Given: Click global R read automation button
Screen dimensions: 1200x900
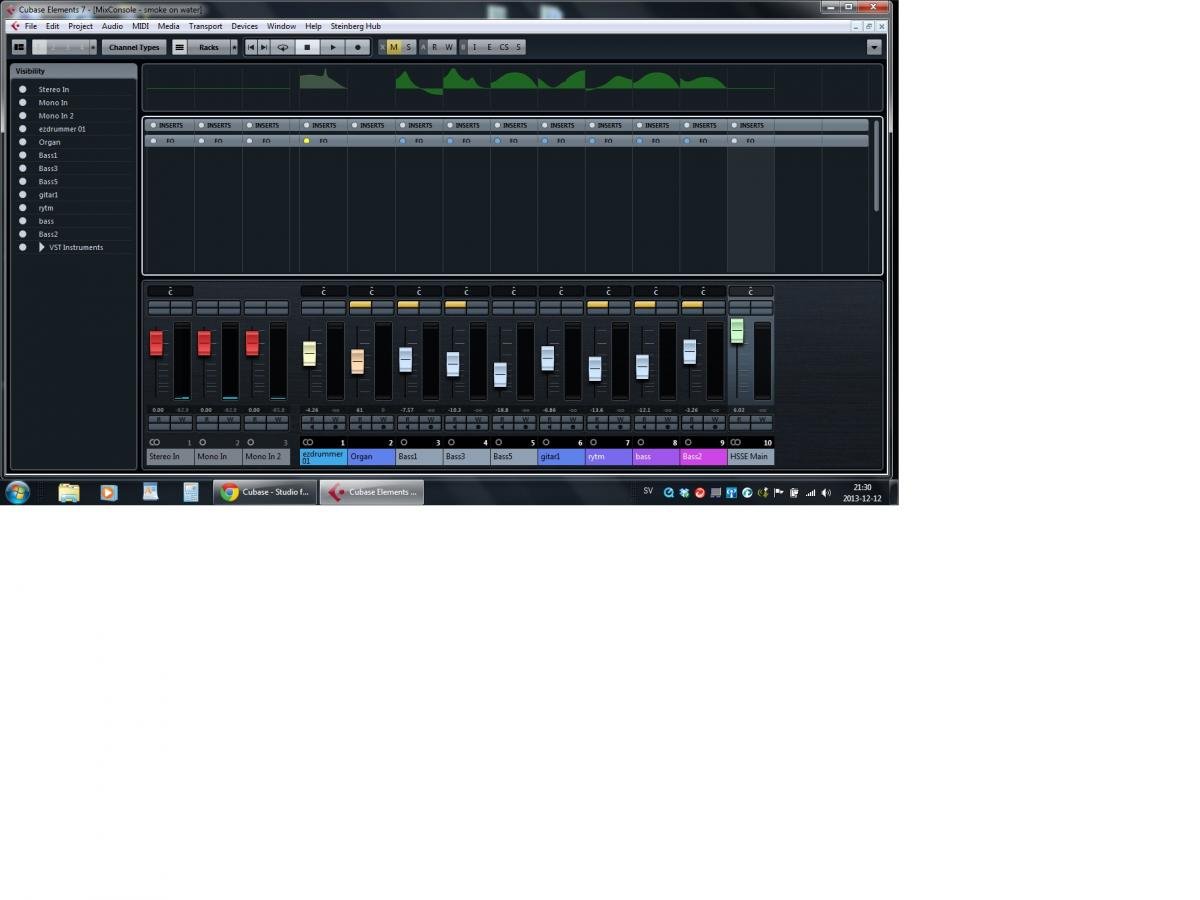Looking at the screenshot, I should click(434, 47).
